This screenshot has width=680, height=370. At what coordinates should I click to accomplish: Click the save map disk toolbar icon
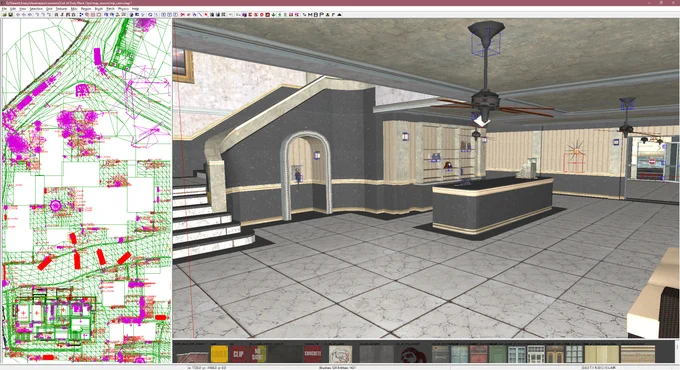(x=10, y=15)
